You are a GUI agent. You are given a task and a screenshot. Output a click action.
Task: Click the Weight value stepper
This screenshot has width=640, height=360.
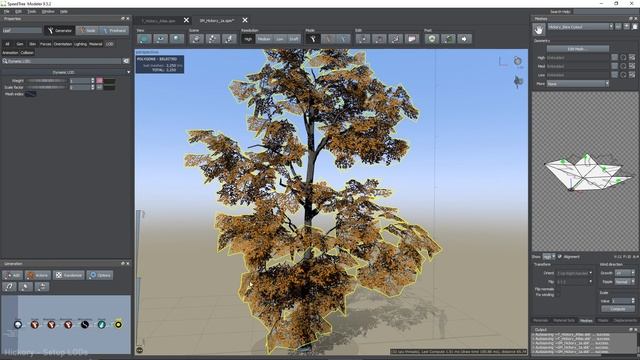[x=93, y=81]
